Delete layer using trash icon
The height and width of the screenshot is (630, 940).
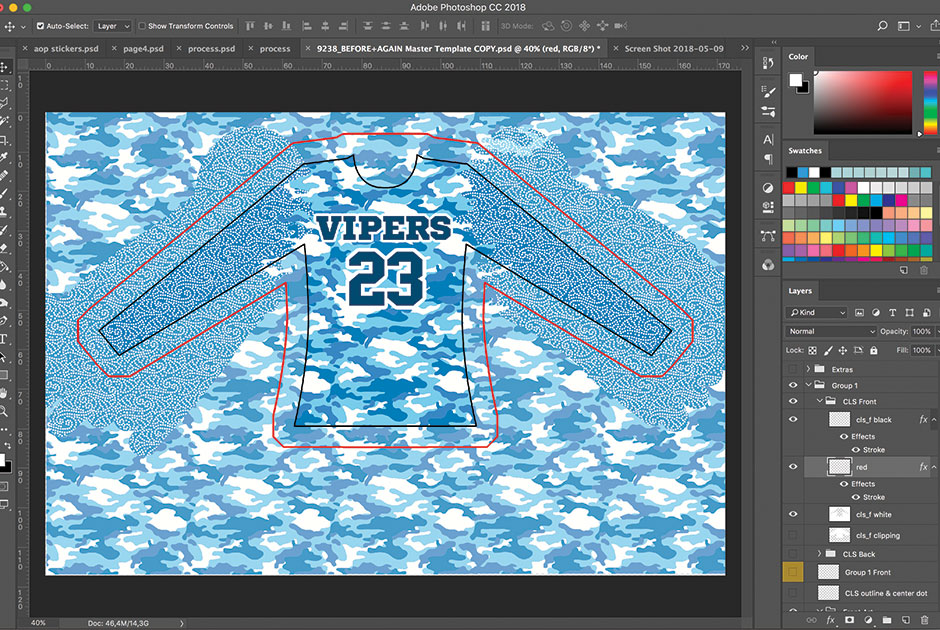[x=924, y=620]
